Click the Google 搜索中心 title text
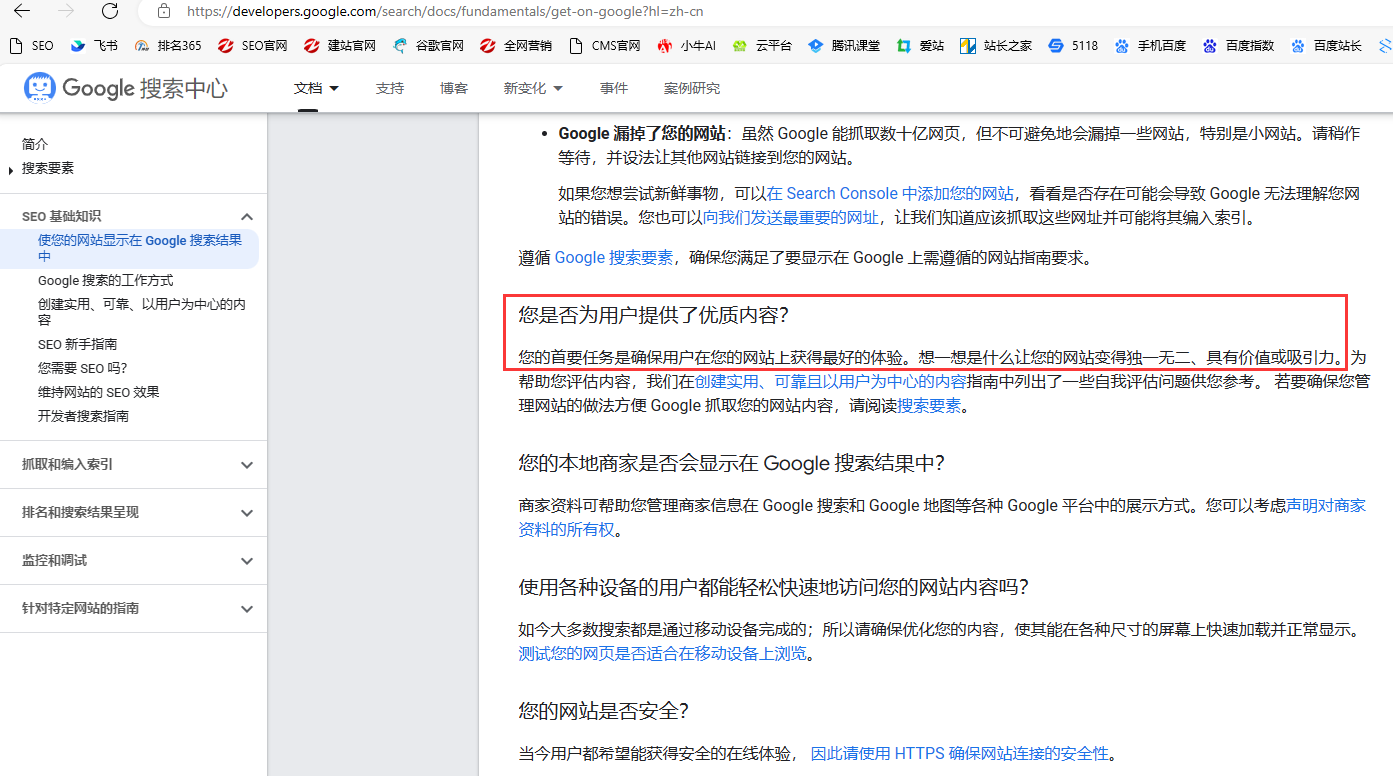1393x776 pixels. coord(145,88)
